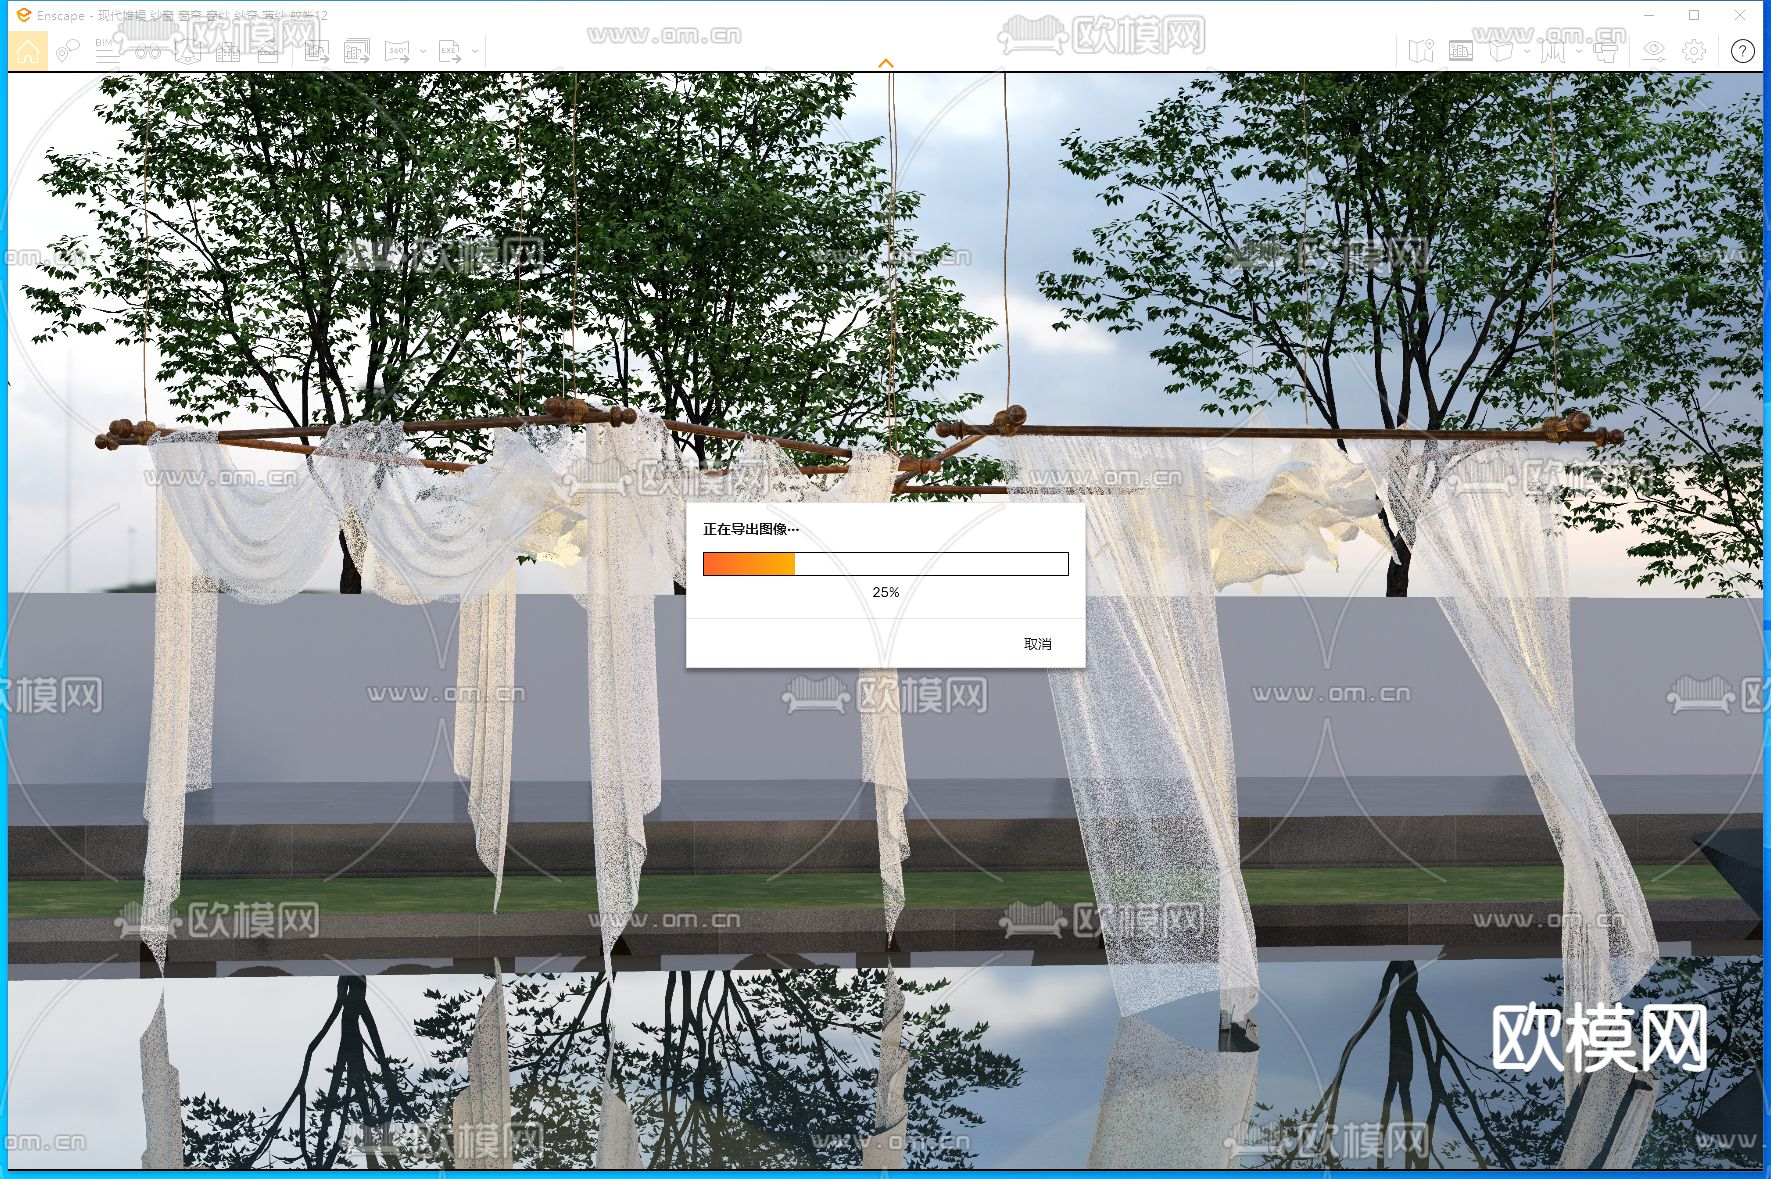Screen dimensions: 1771x1179
Task: Click the binoculars icon in toolbar
Action: 148,51
